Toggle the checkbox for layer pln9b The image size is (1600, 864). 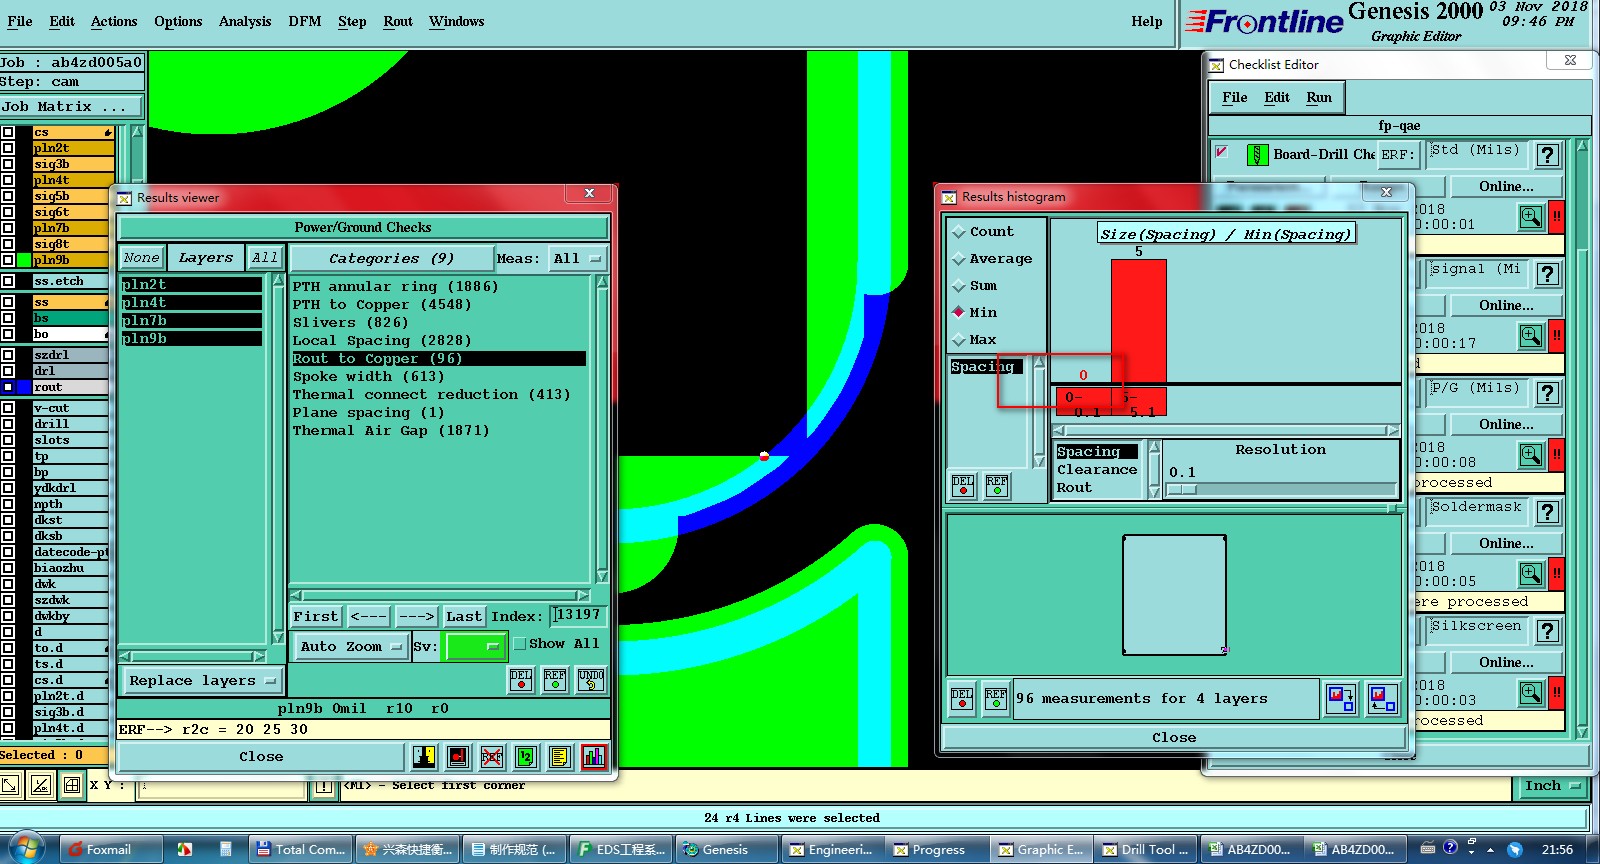[x=8, y=260]
